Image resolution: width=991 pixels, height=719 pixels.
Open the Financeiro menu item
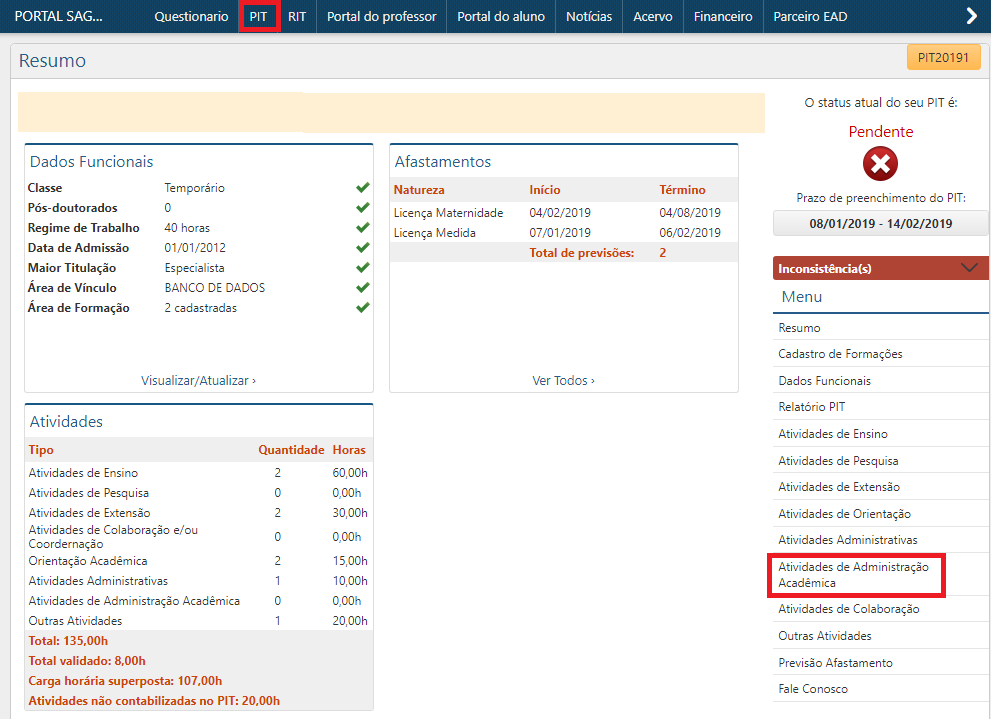point(722,17)
